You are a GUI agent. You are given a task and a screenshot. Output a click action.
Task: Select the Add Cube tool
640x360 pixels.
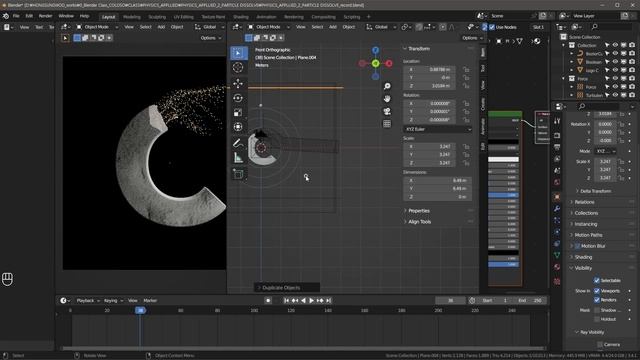point(238,174)
